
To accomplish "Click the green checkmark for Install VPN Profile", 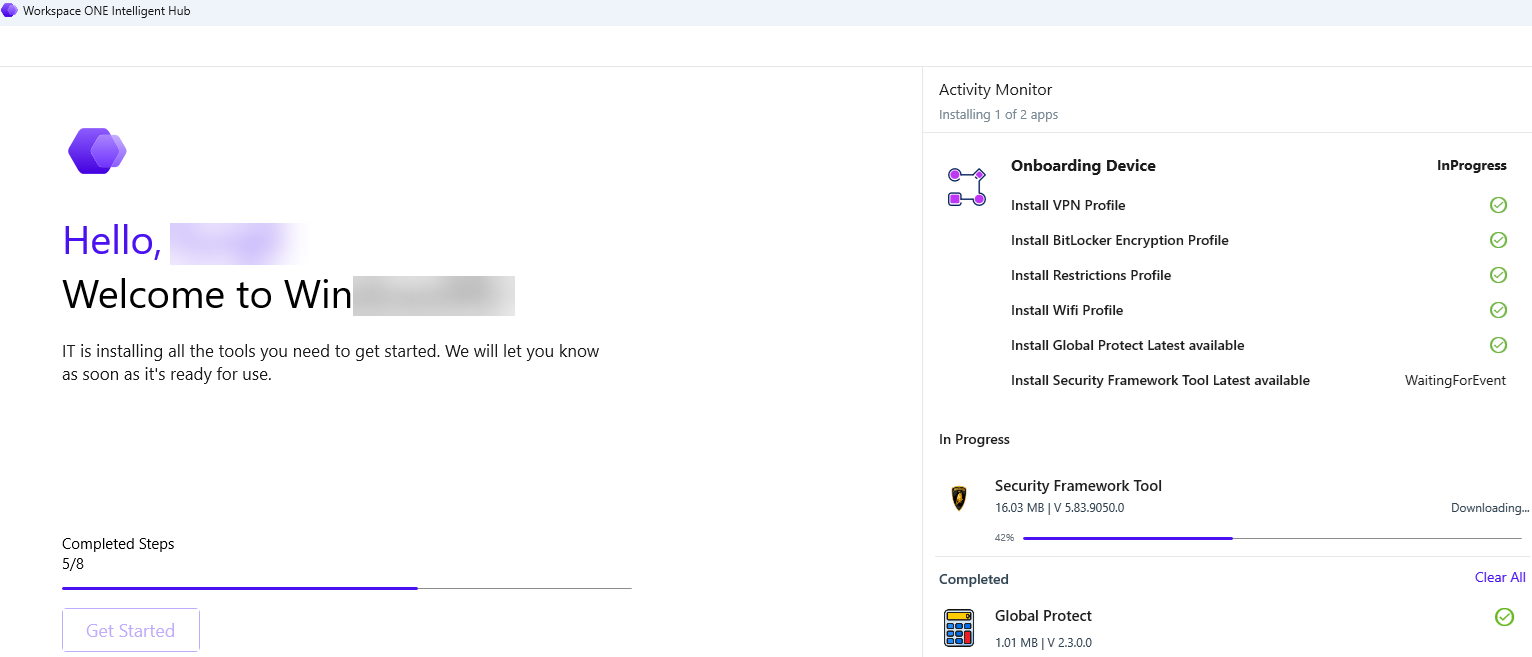I will (x=1498, y=205).
